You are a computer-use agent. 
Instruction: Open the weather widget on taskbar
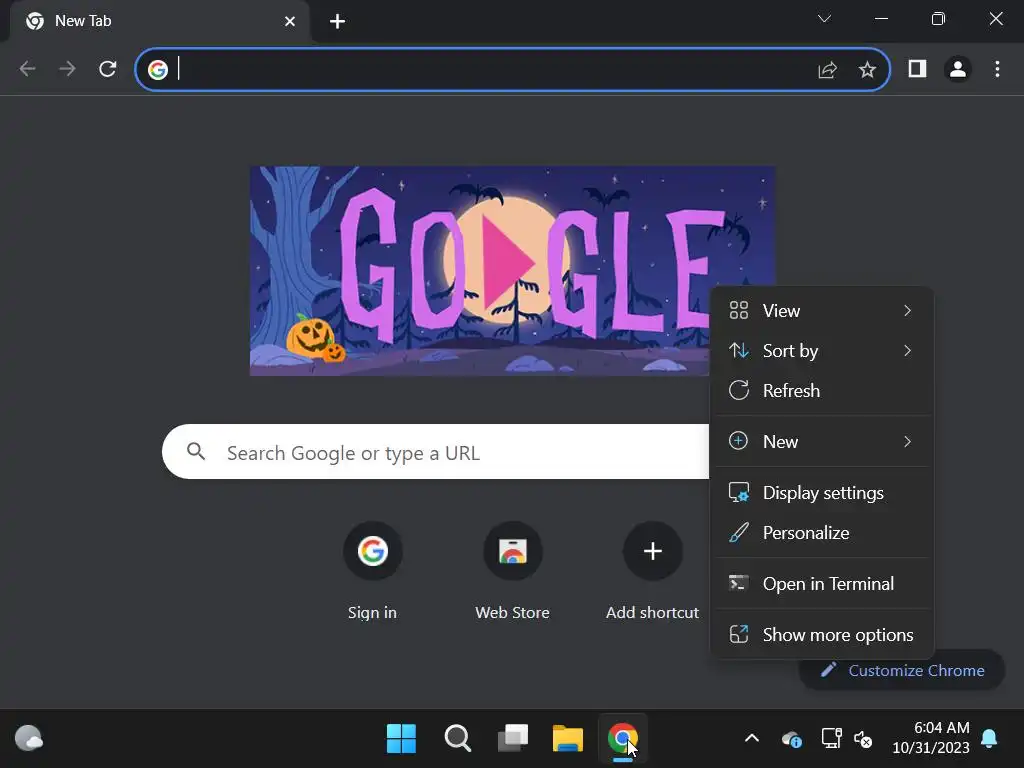tap(28, 739)
